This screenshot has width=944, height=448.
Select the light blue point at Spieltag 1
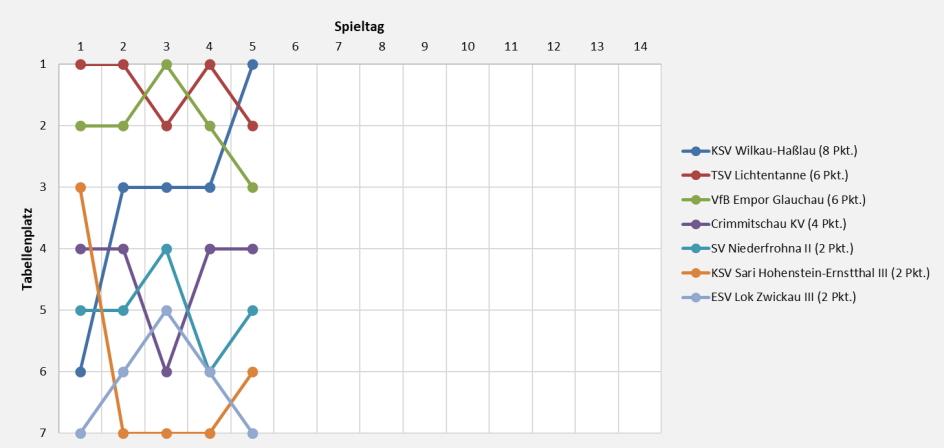click(x=80, y=433)
